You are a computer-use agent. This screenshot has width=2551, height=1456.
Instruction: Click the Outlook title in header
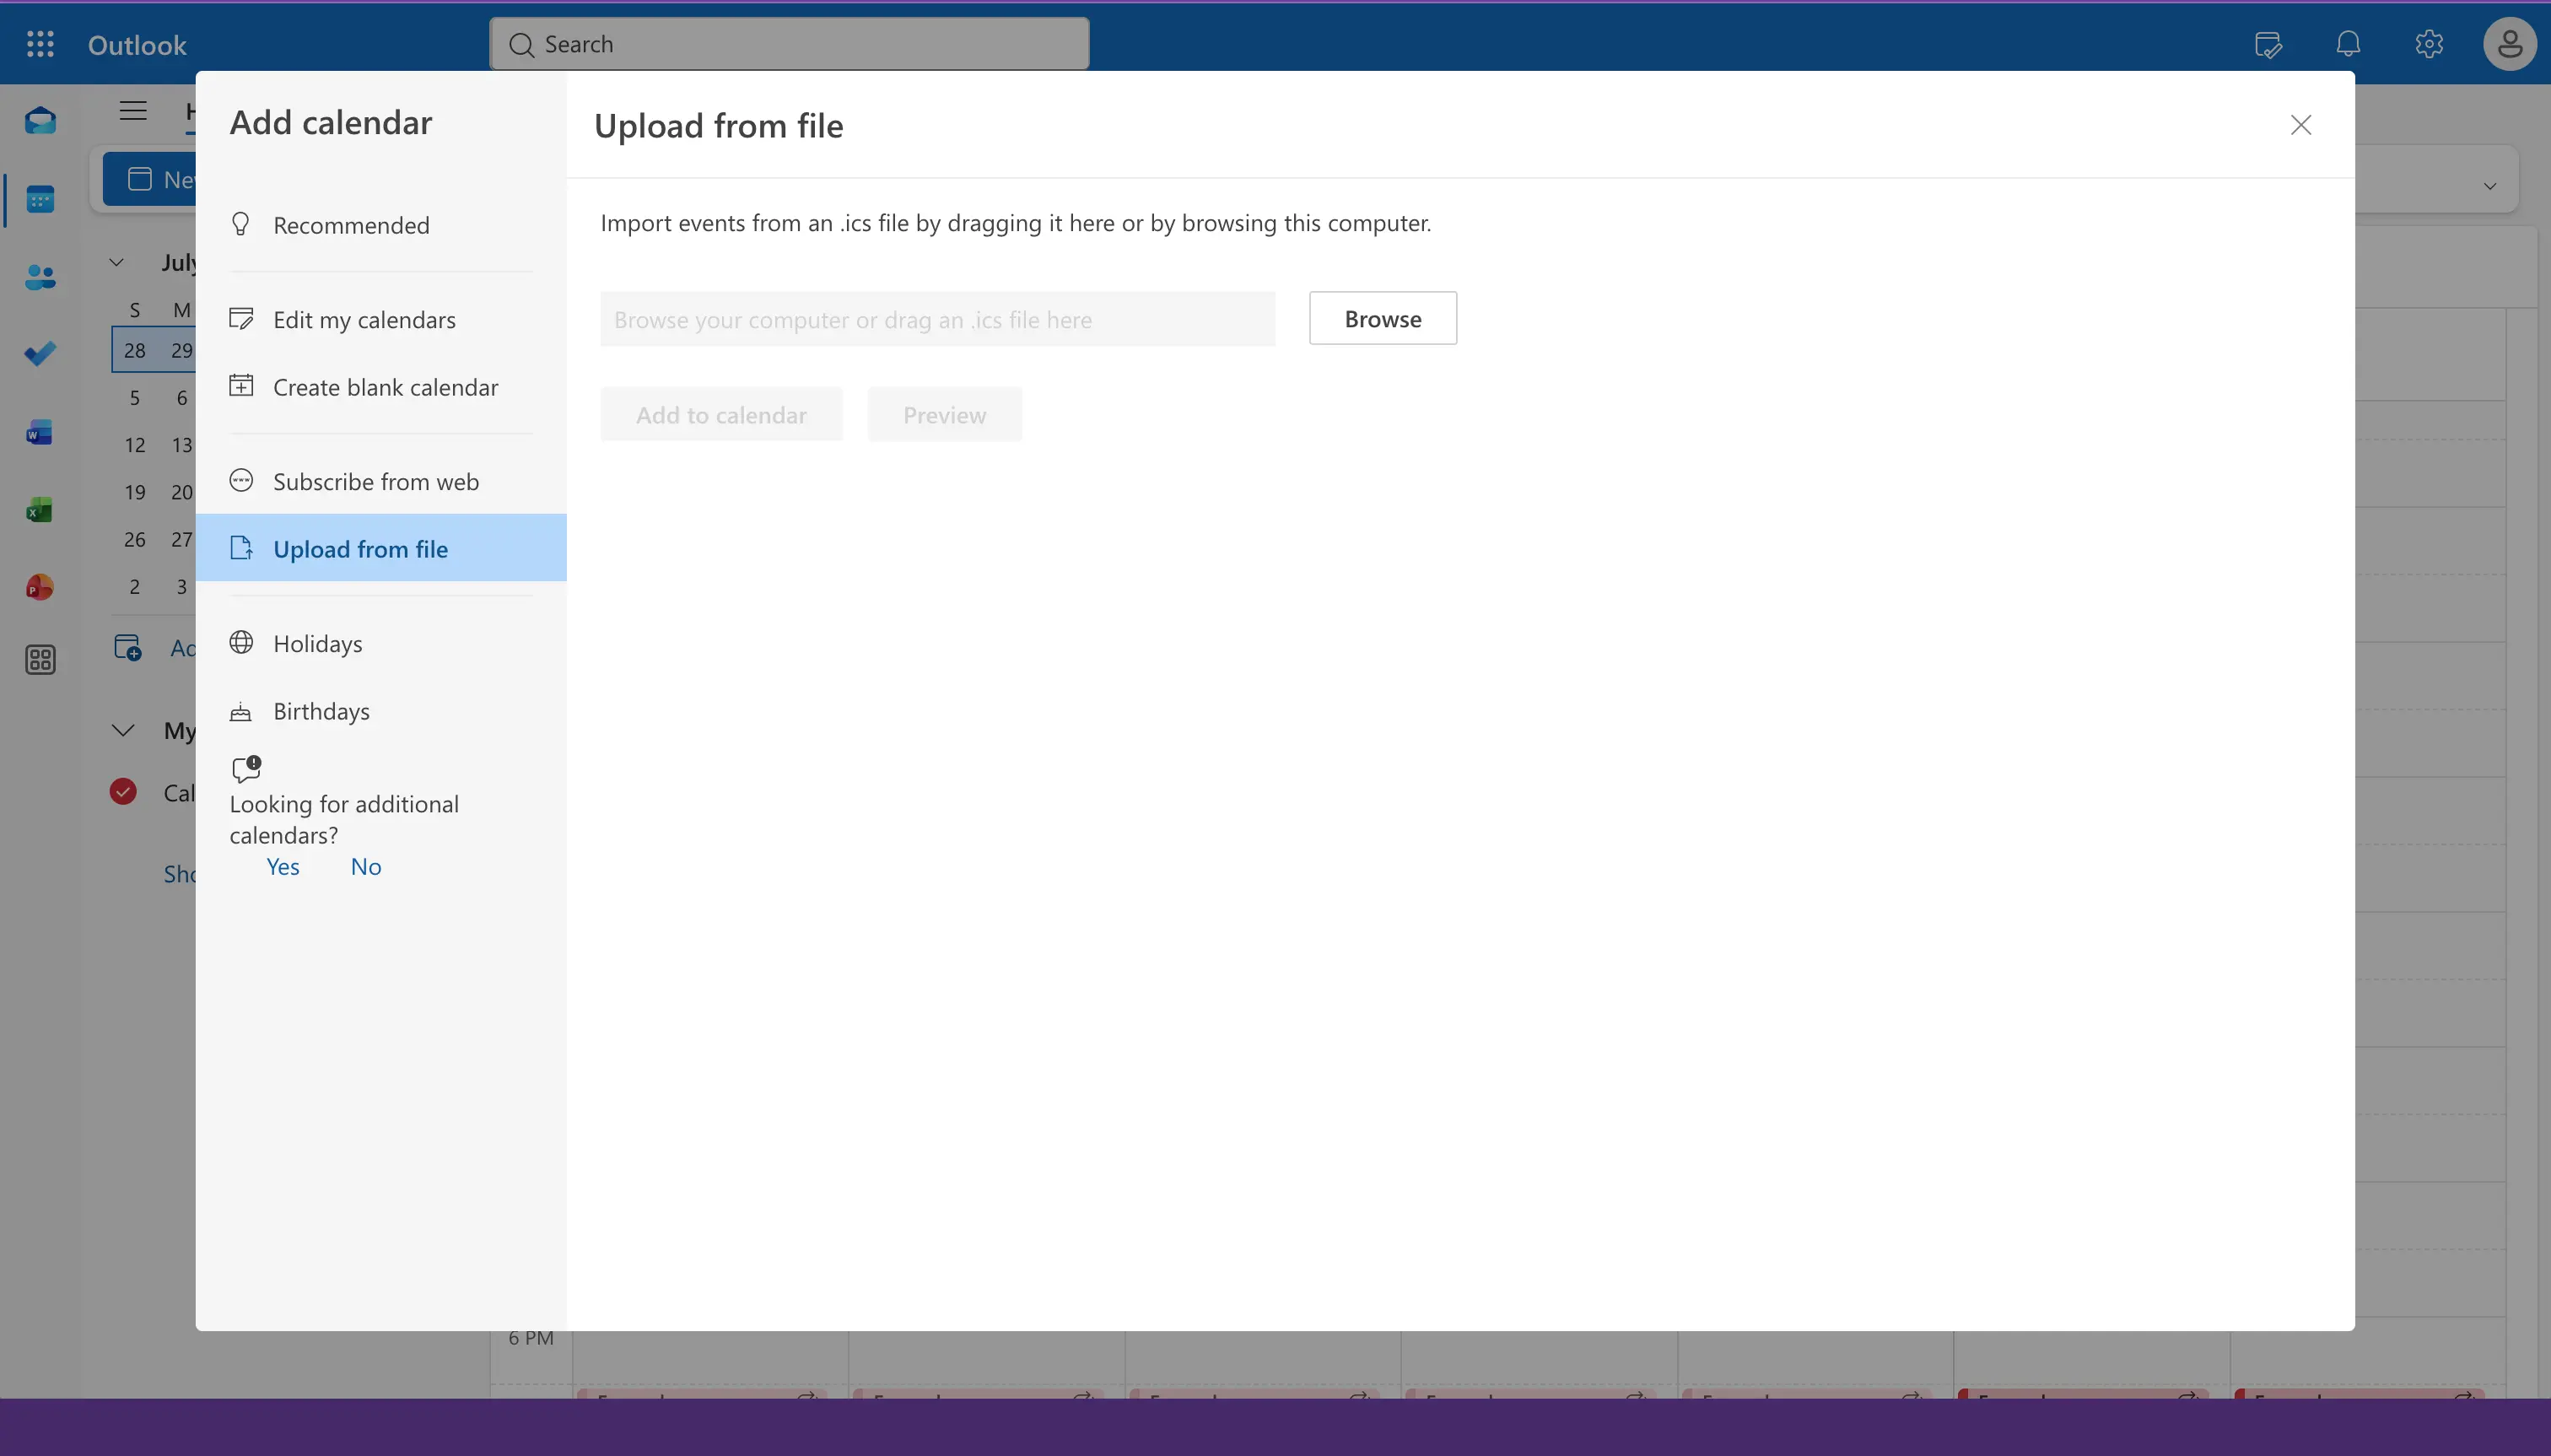137,45
